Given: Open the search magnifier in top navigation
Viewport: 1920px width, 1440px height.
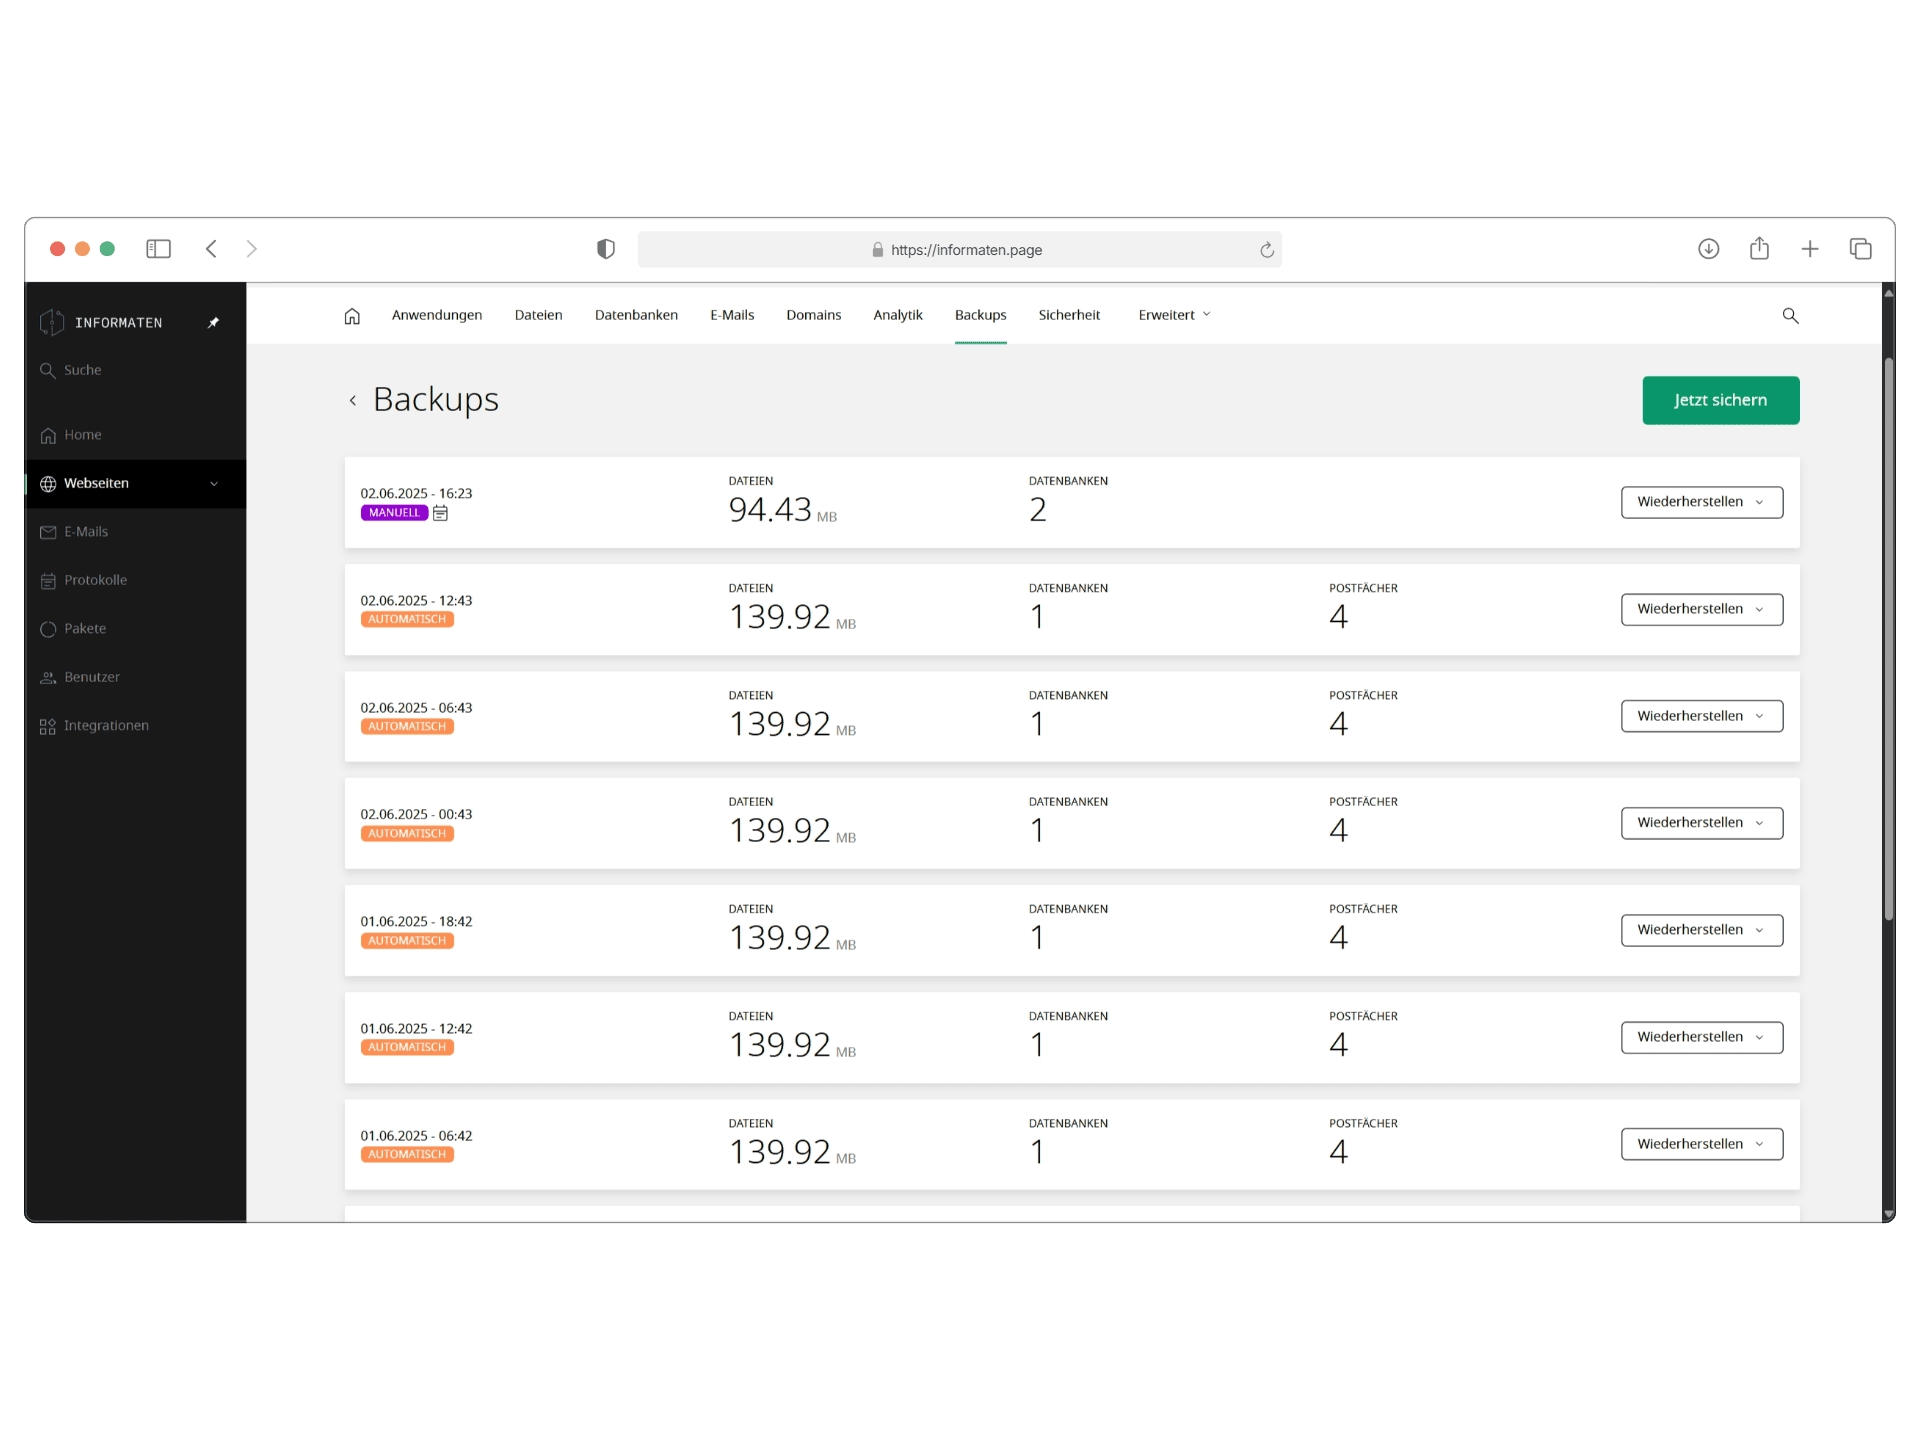Looking at the screenshot, I should [1790, 316].
